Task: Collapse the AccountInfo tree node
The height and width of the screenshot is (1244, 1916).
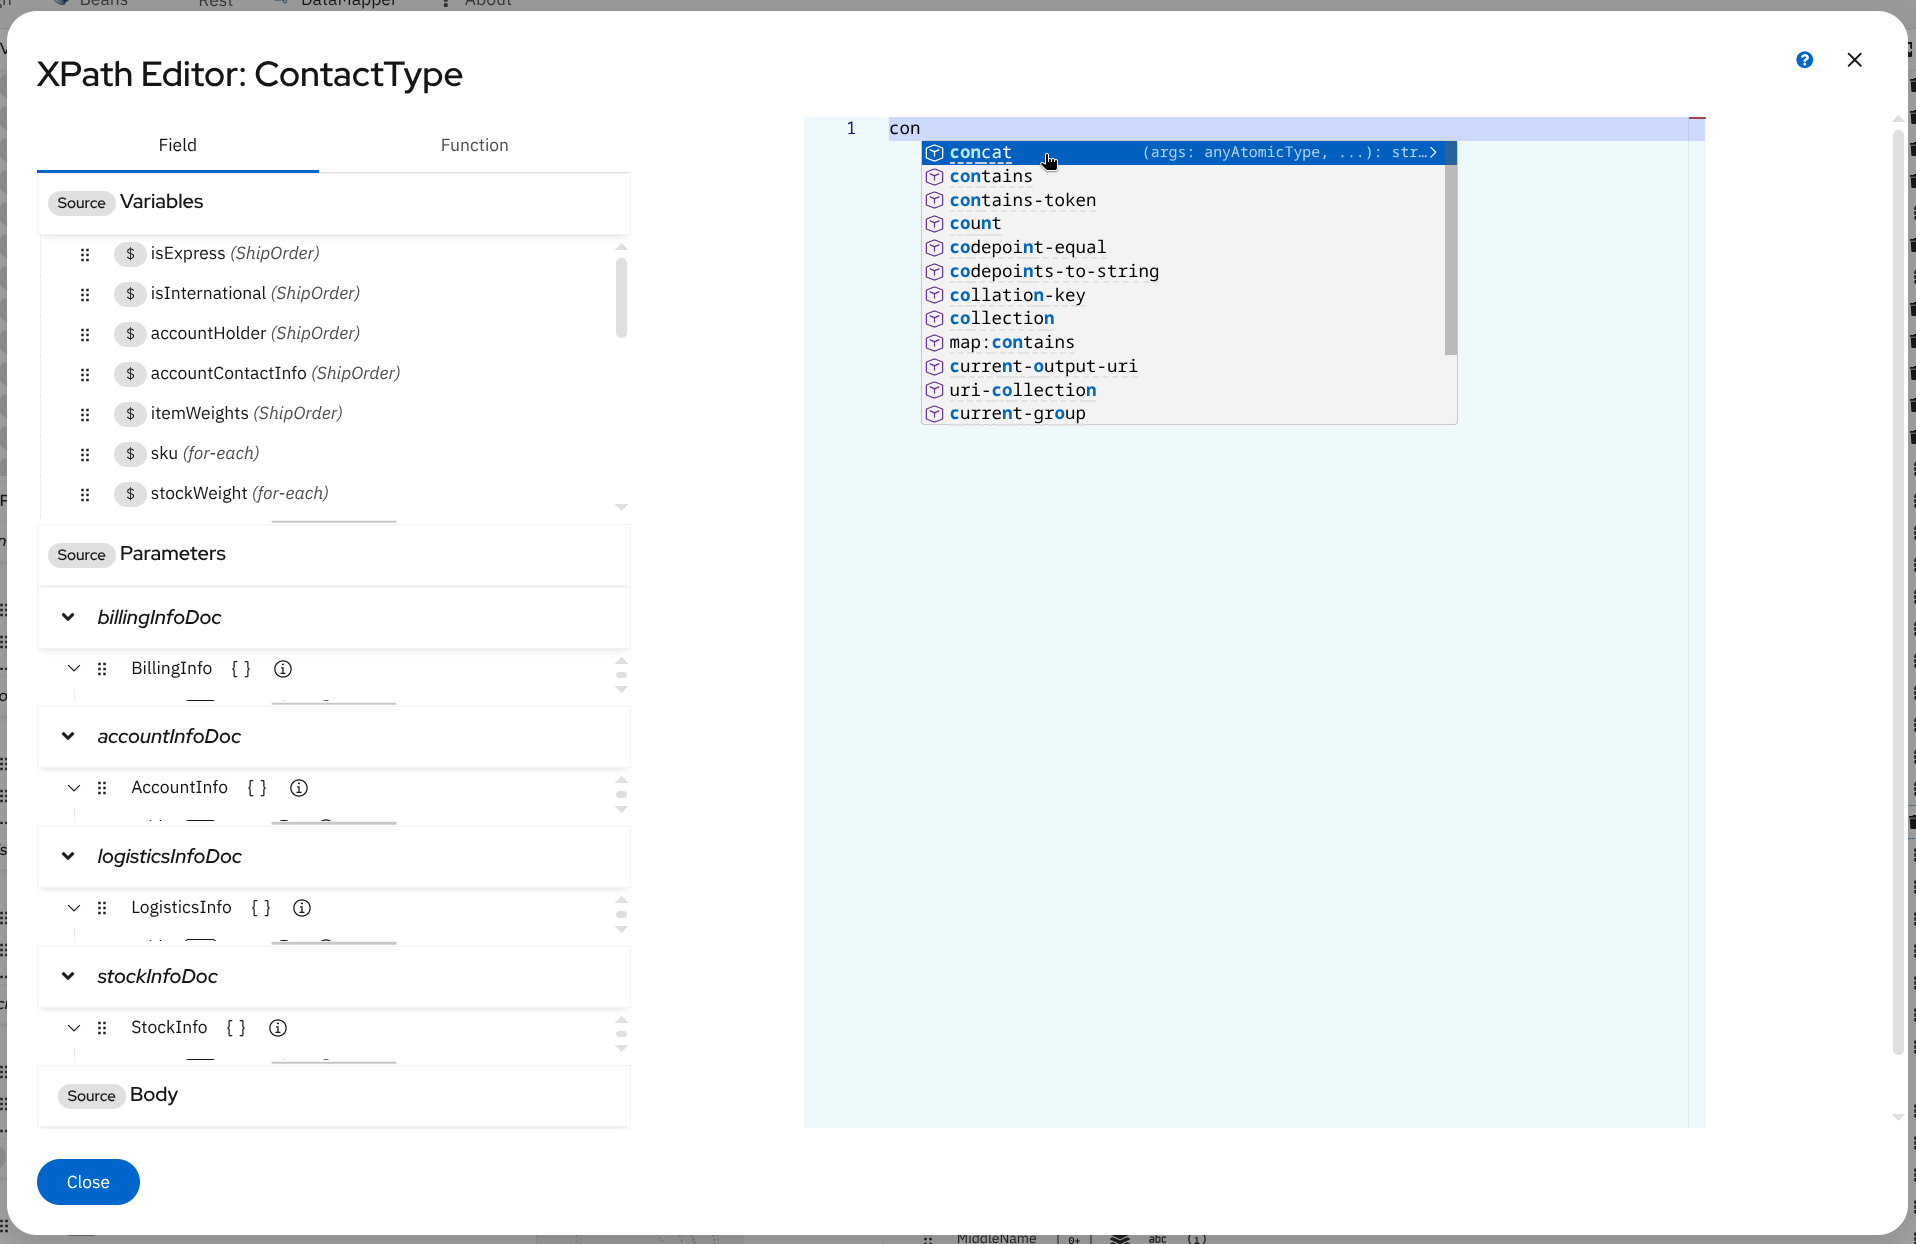Action: 74,788
